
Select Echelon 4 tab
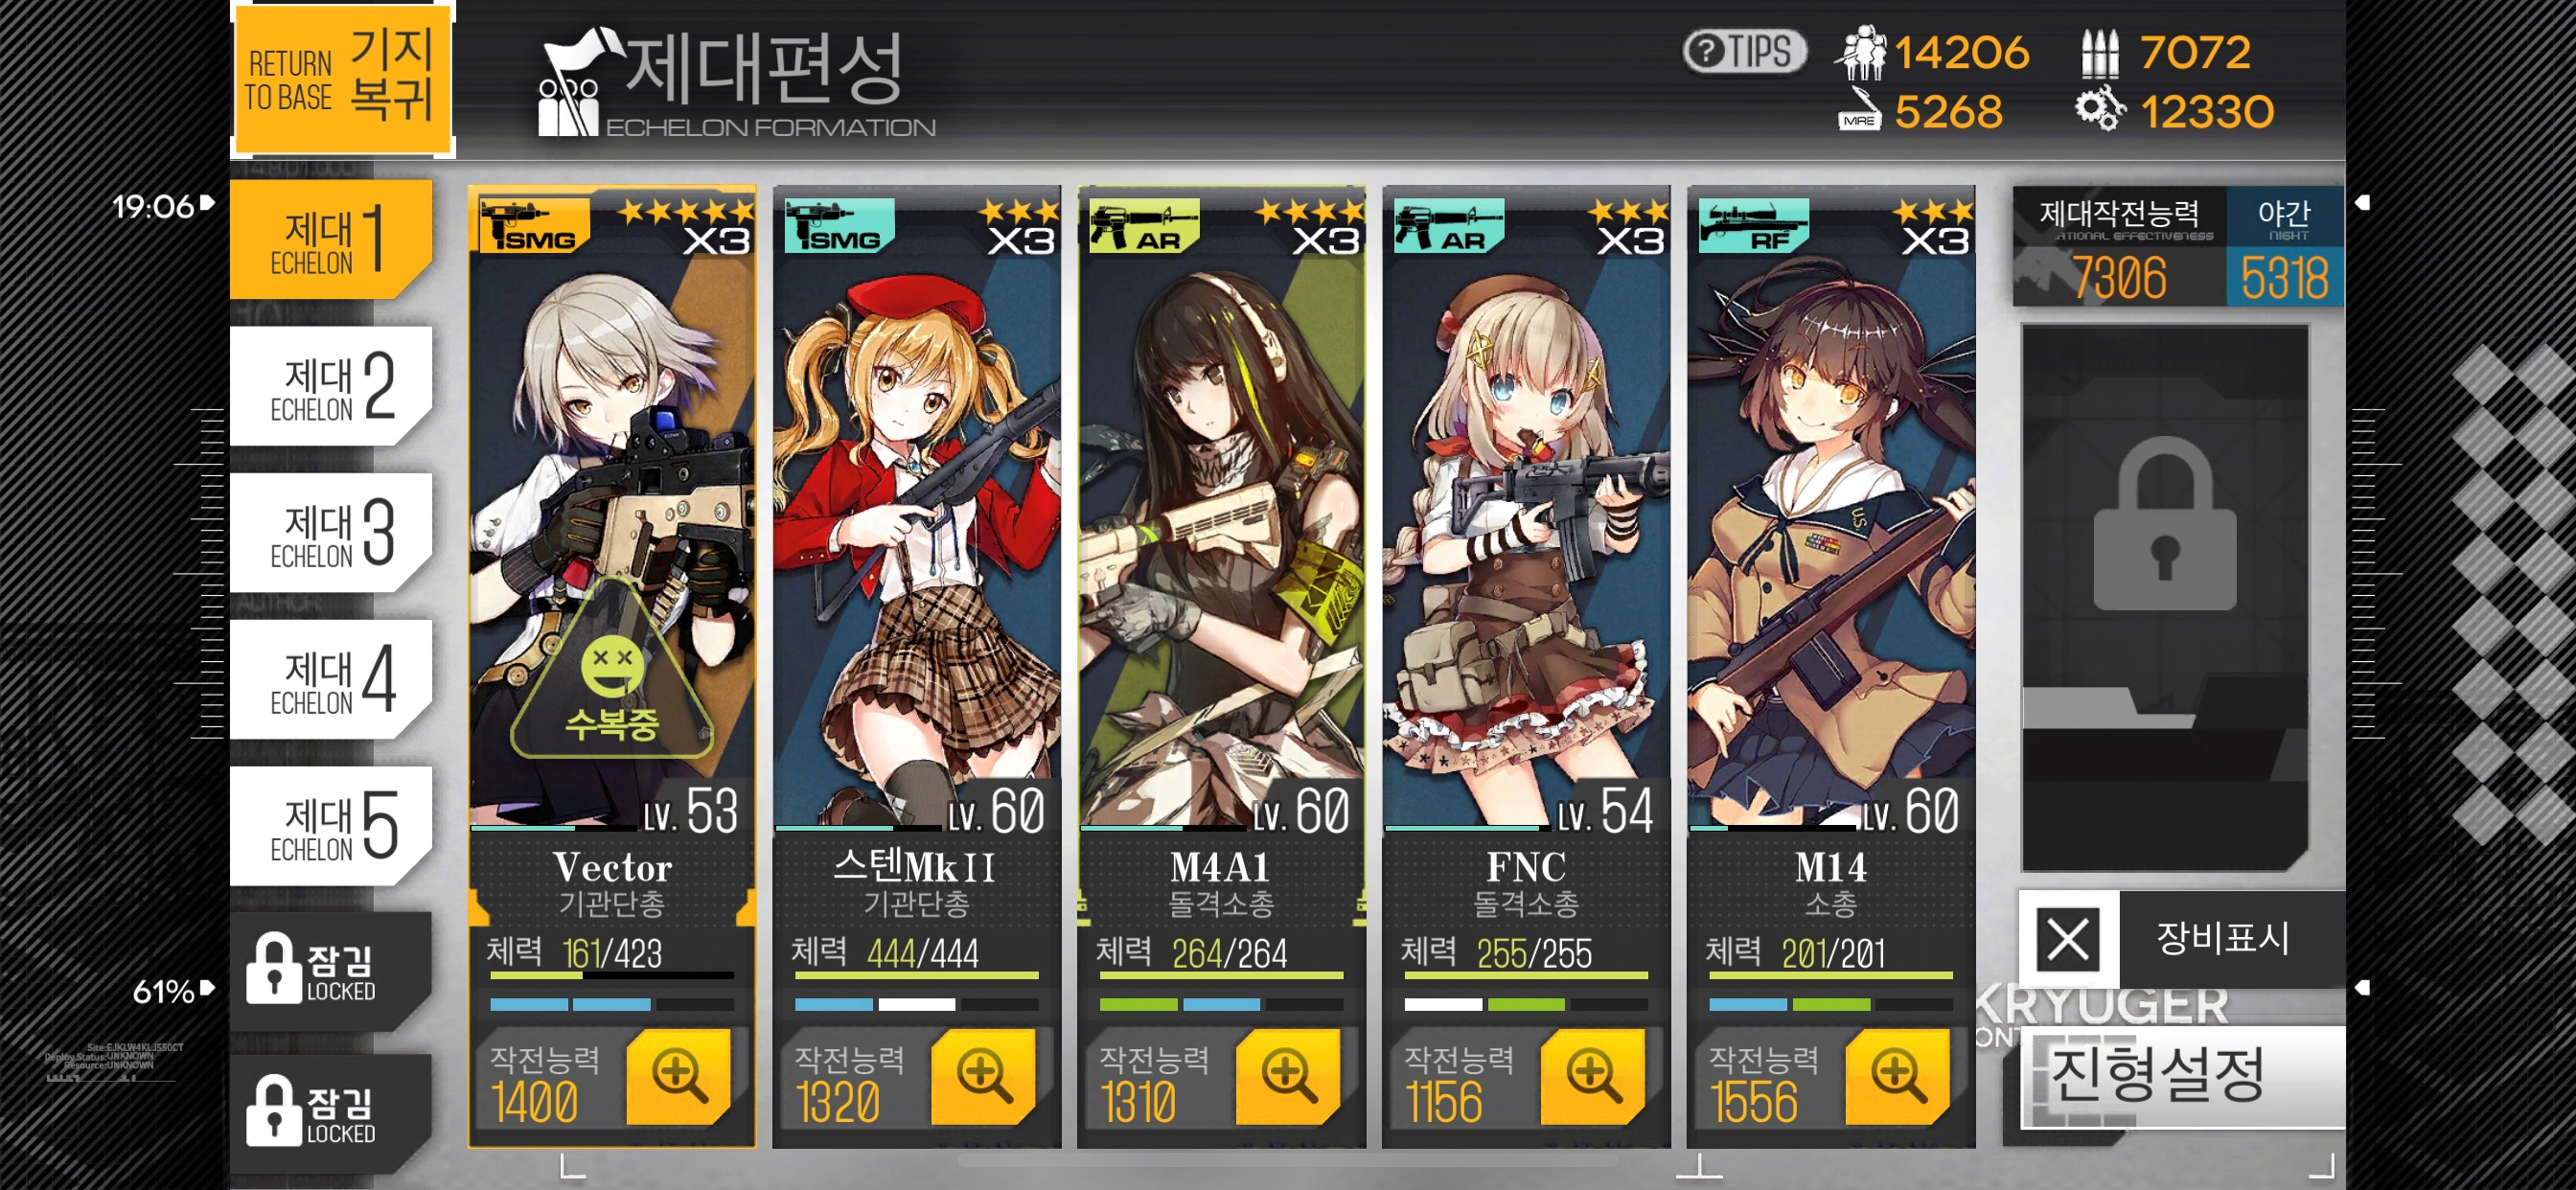click(331, 680)
